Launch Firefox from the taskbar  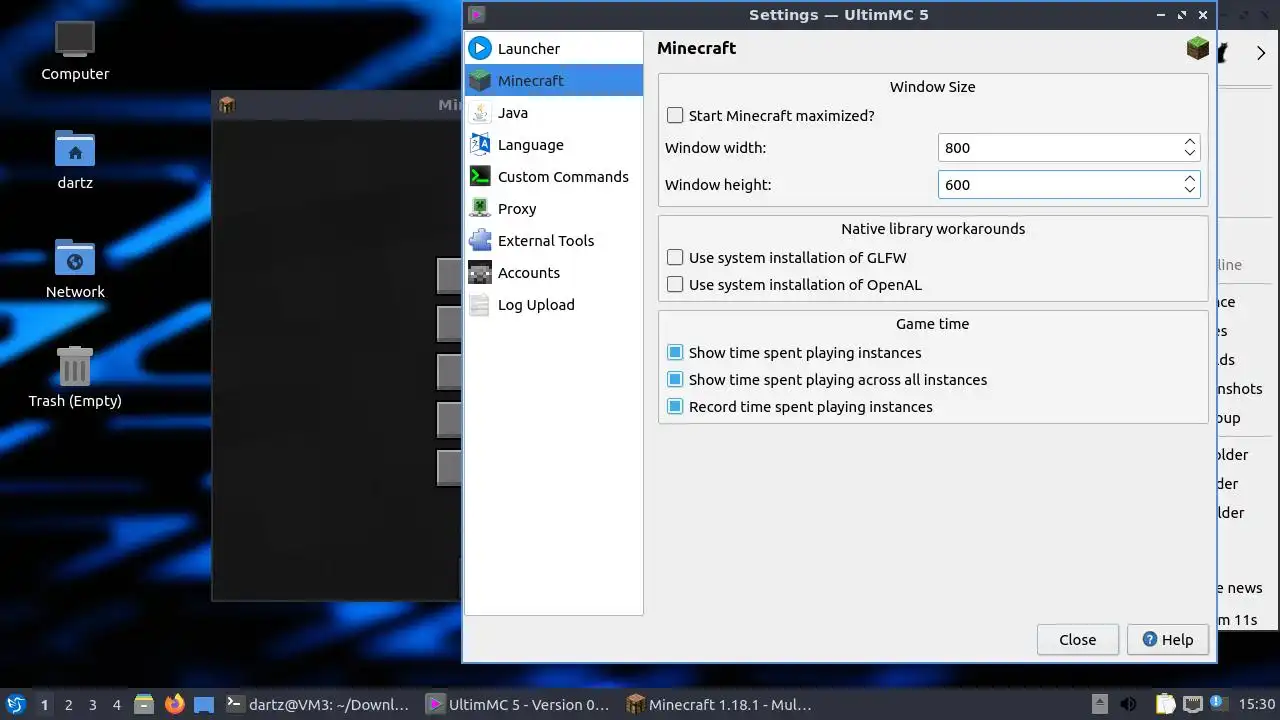click(x=175, y=704)
